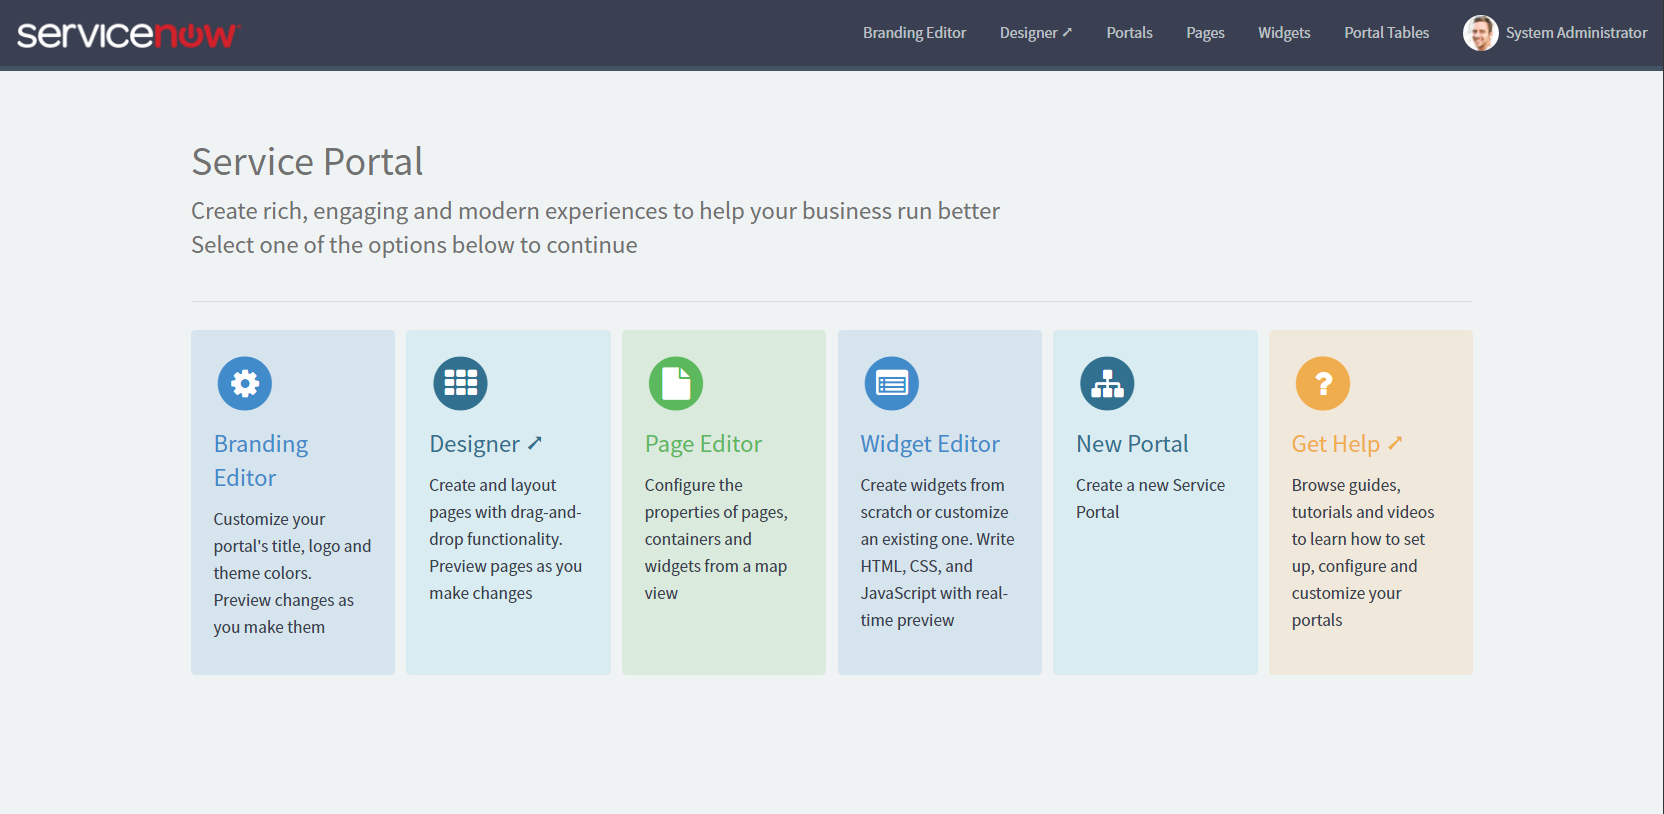Click the ServiceNow logo in header
This screenshot has height=814, width=1664.
tap(128, 34)
